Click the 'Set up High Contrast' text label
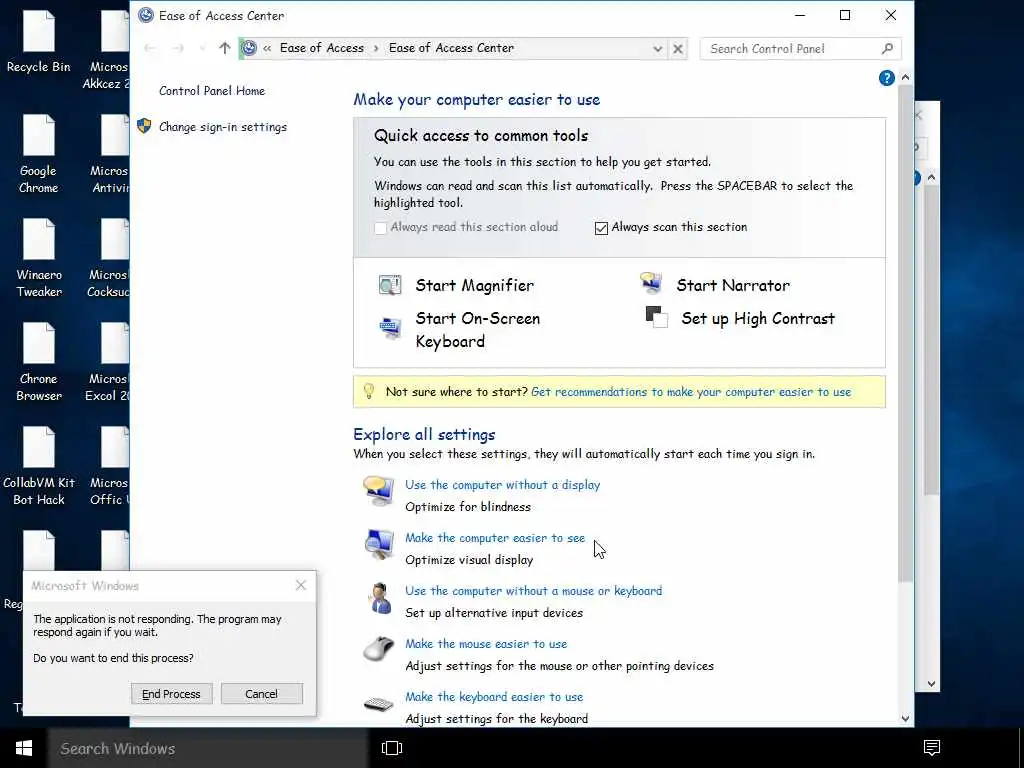 coord(758,319)
